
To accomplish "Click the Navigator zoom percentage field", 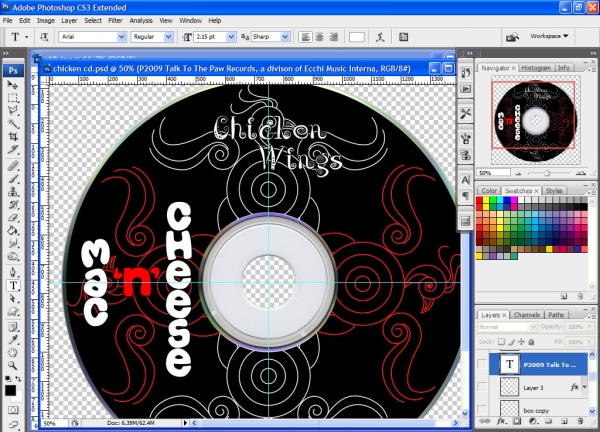I will [x=493, y=173].
